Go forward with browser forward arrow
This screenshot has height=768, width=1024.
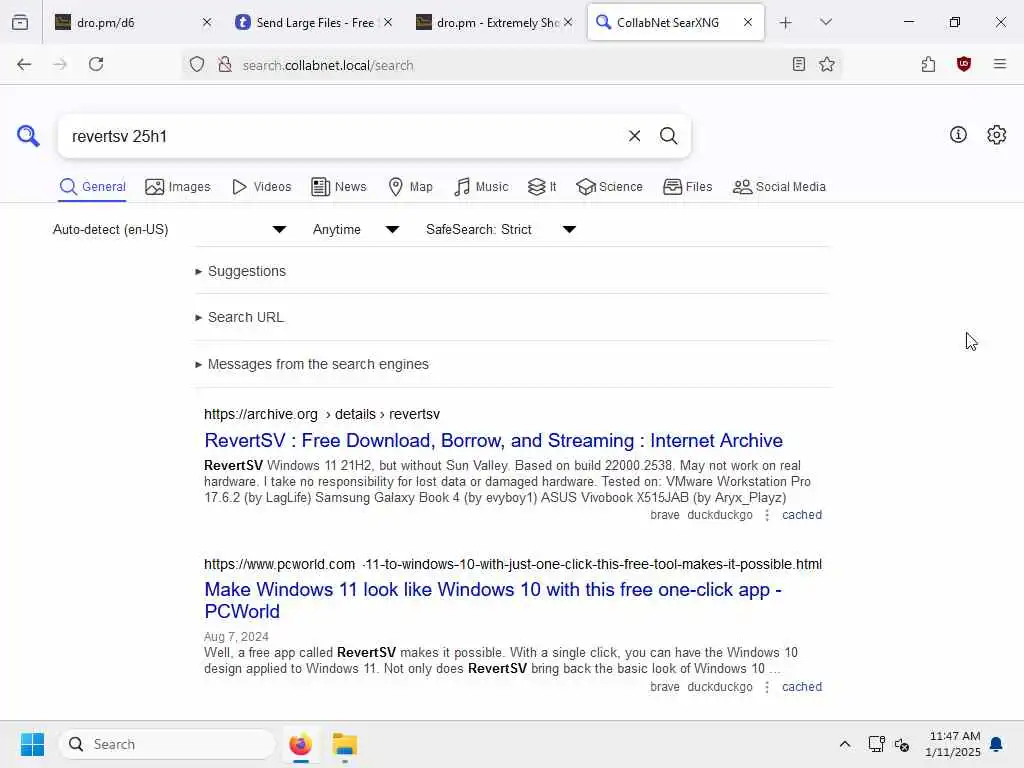click(60, 64)
